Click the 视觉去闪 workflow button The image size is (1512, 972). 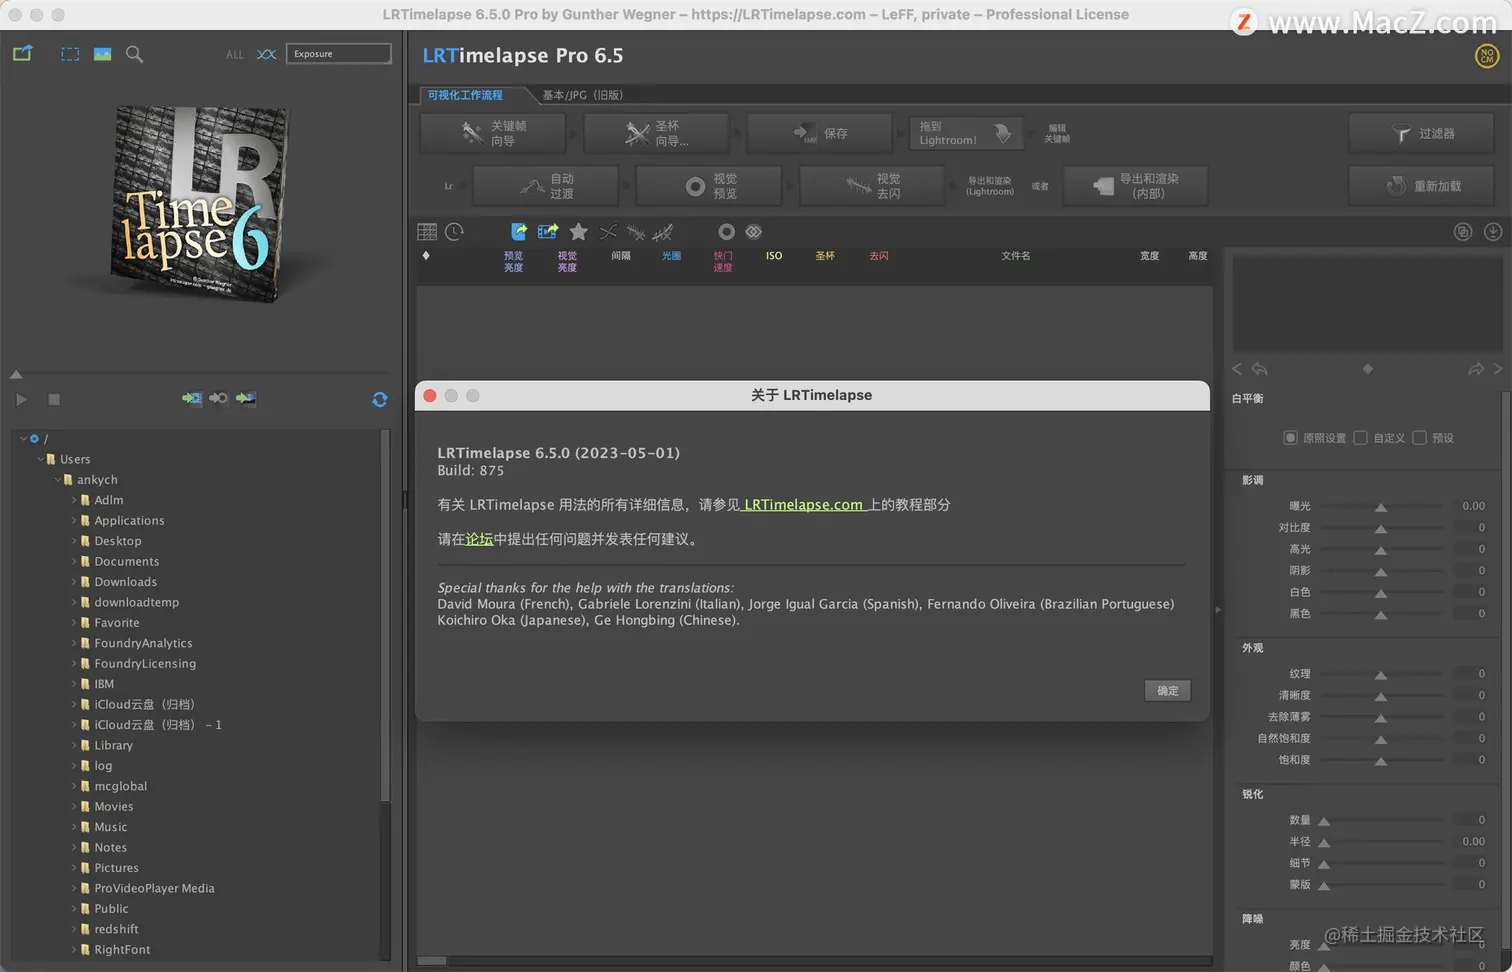[873, 186]
